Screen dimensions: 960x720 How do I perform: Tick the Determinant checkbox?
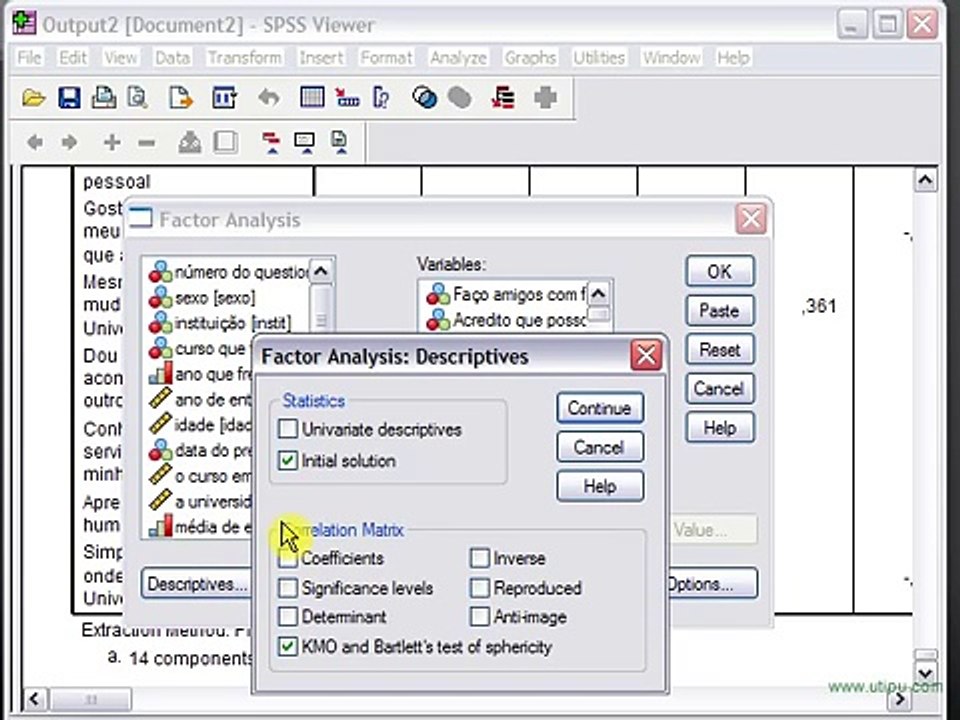tap(288, 617)
